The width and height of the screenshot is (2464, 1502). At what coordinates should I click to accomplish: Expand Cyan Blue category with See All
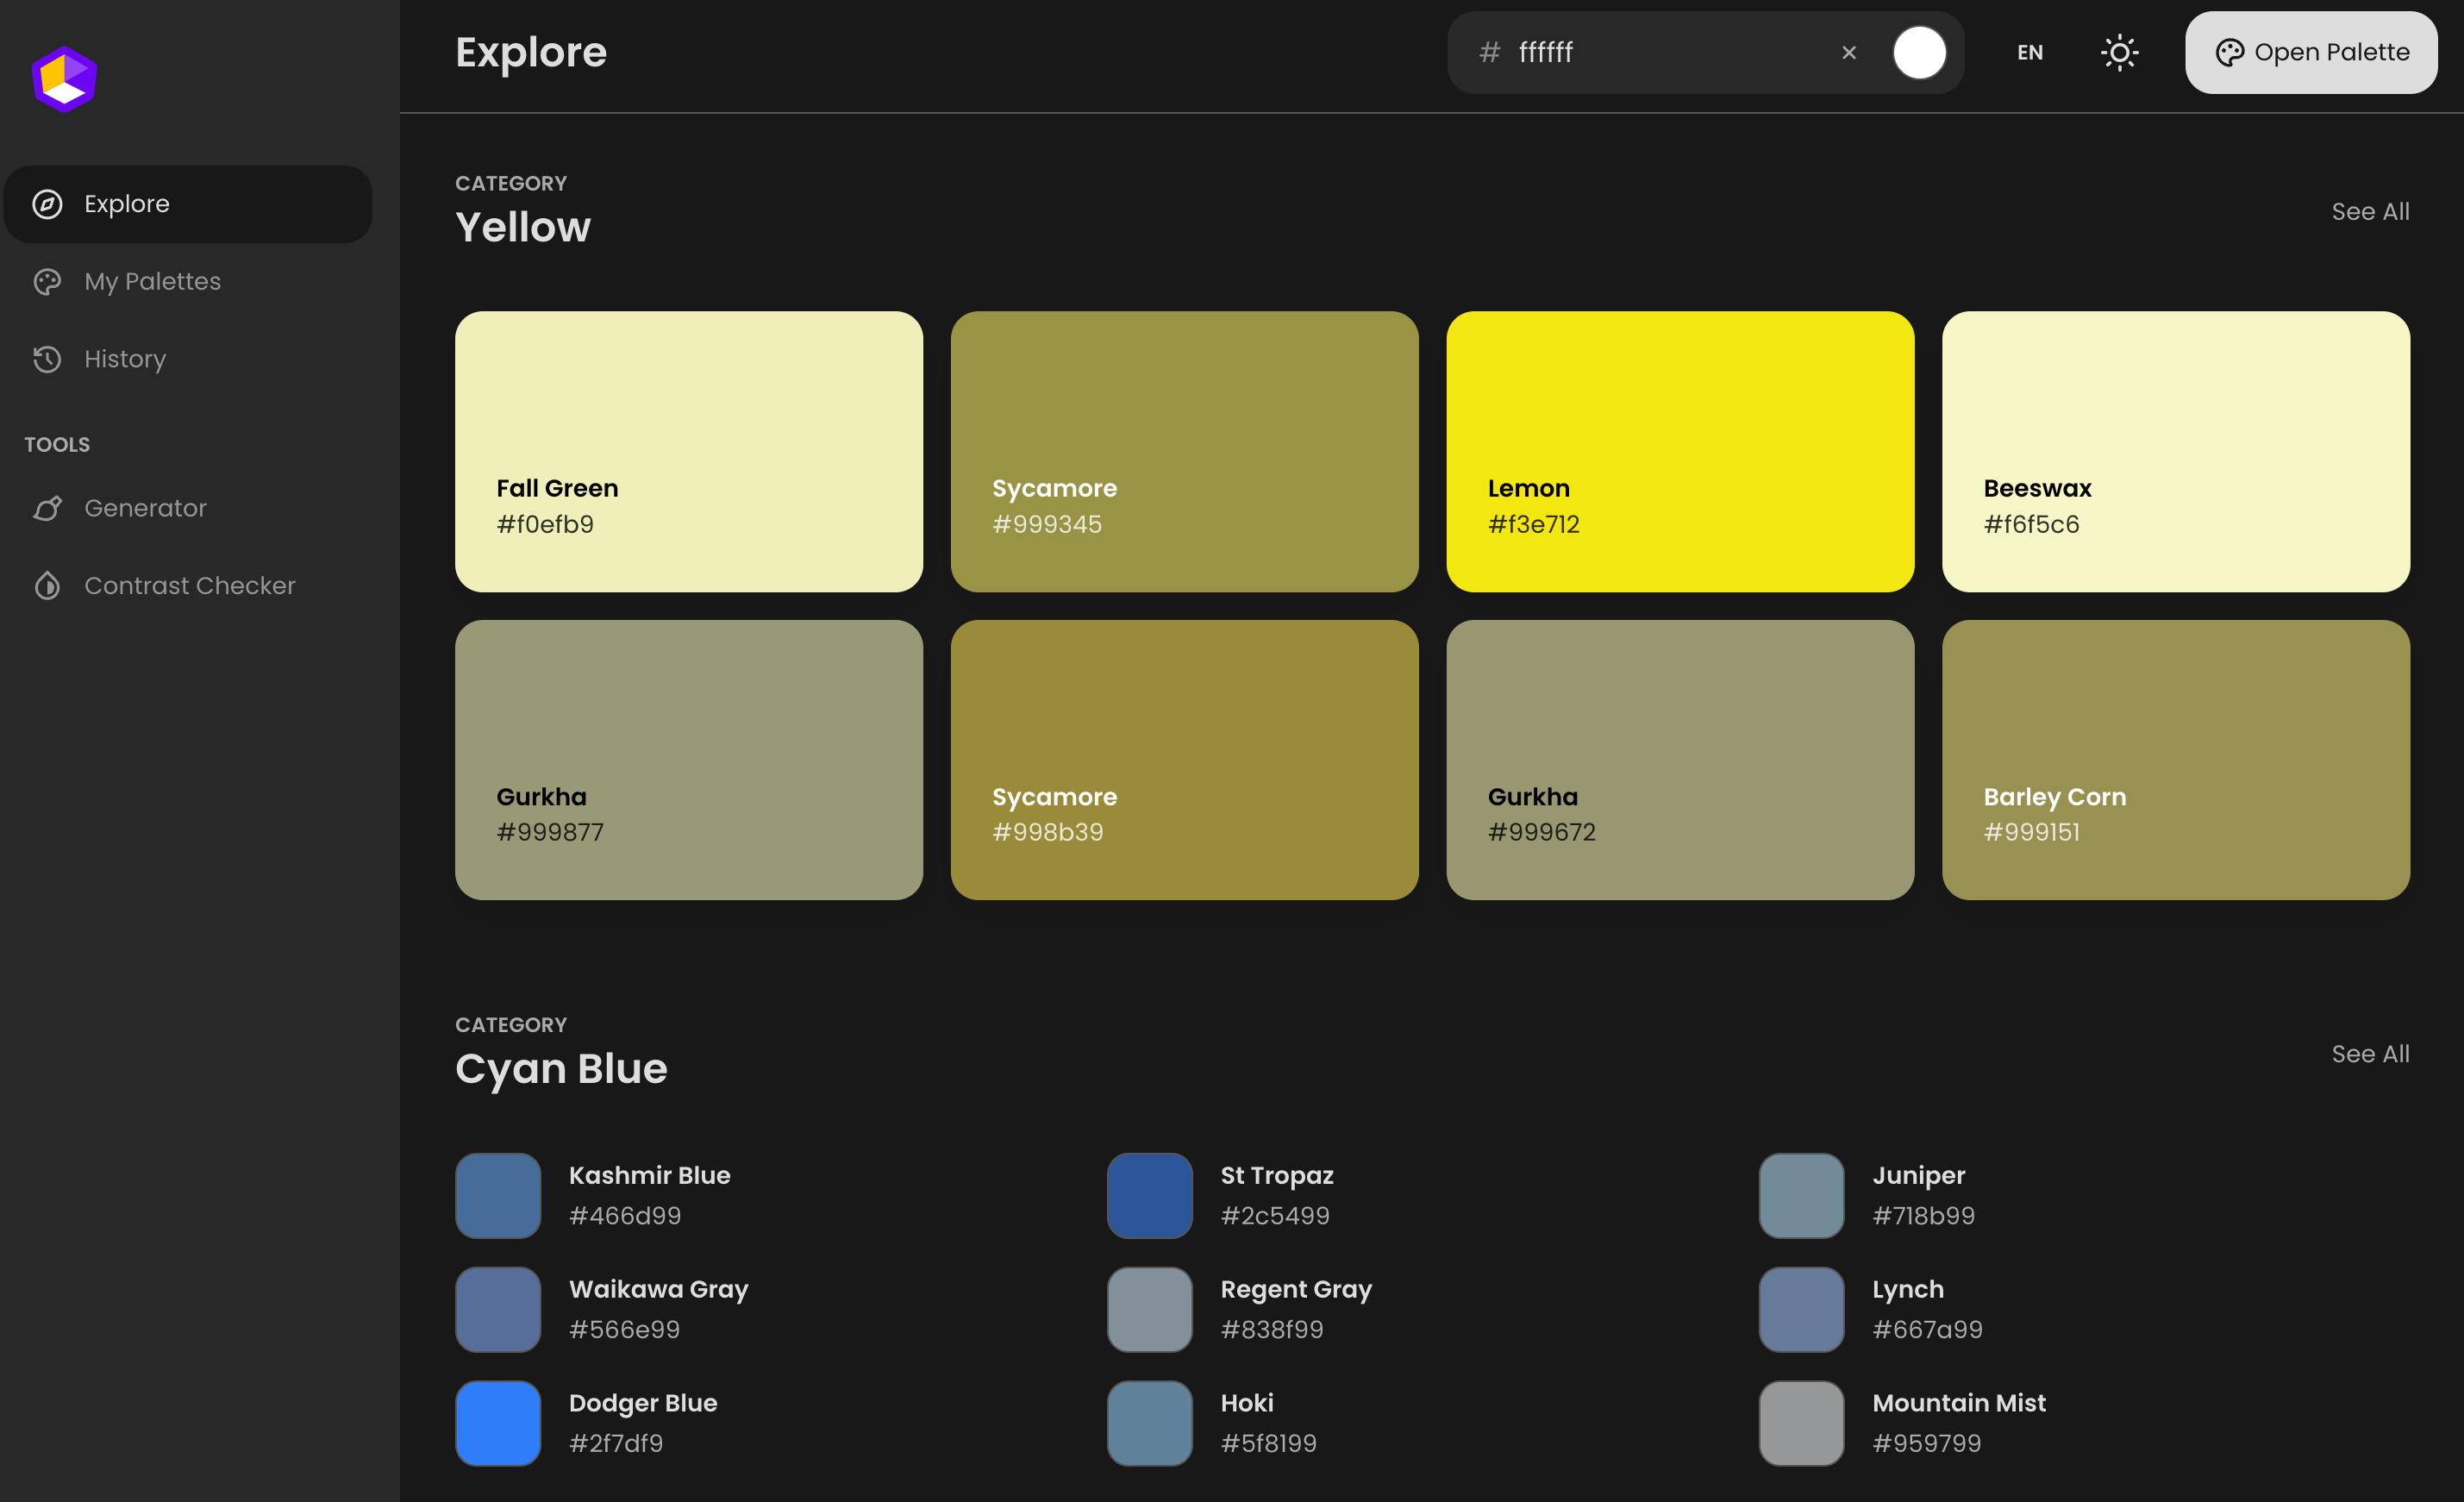2371,1051
